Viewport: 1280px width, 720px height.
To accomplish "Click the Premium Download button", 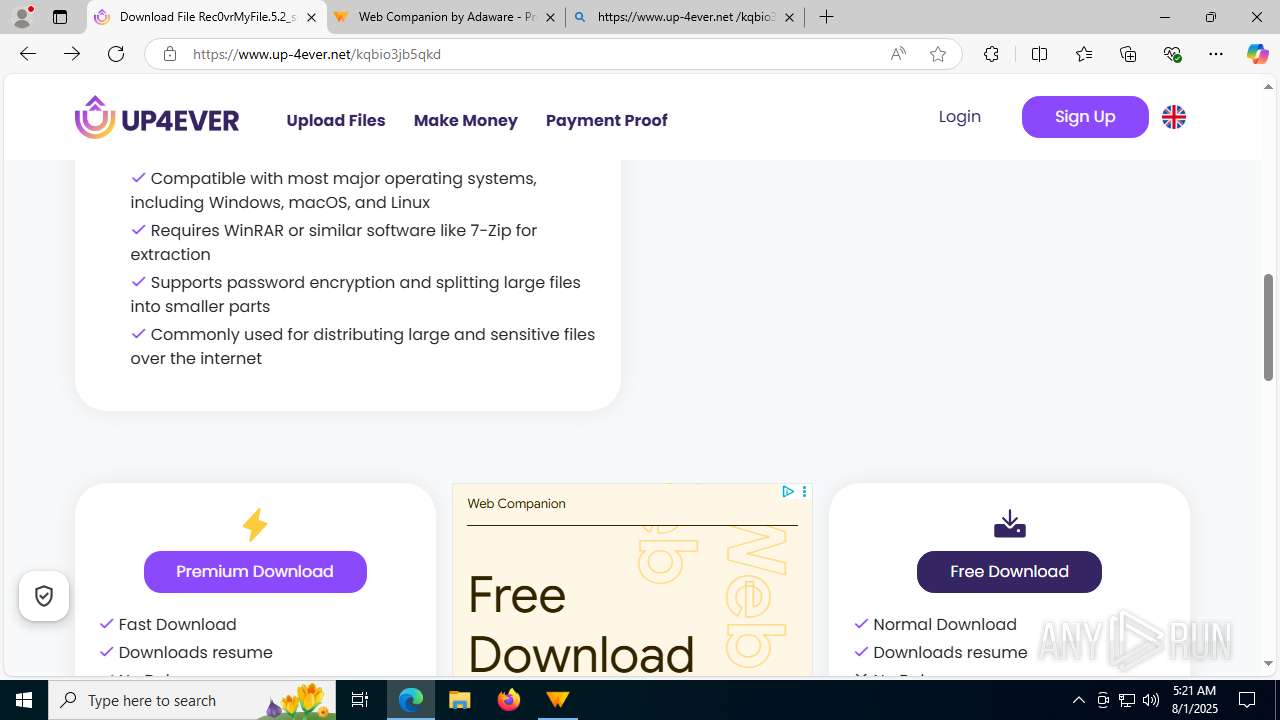I will 255,572.
